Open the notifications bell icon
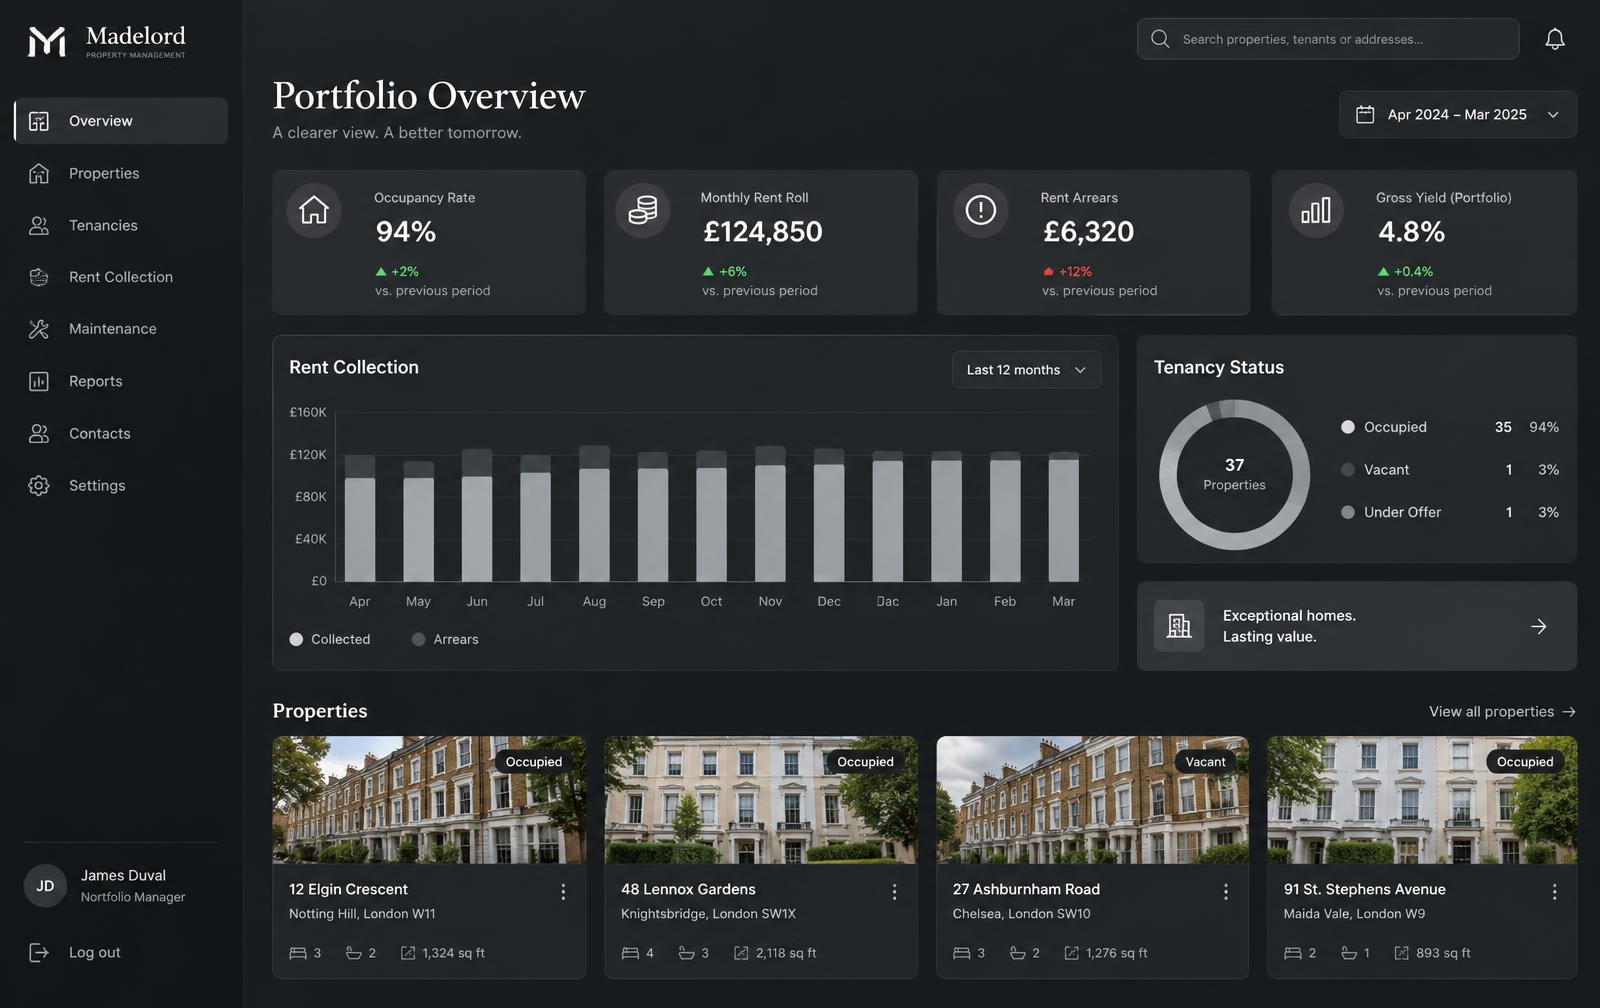This screenshot has height=1008, width=1600. point(1555,39)
